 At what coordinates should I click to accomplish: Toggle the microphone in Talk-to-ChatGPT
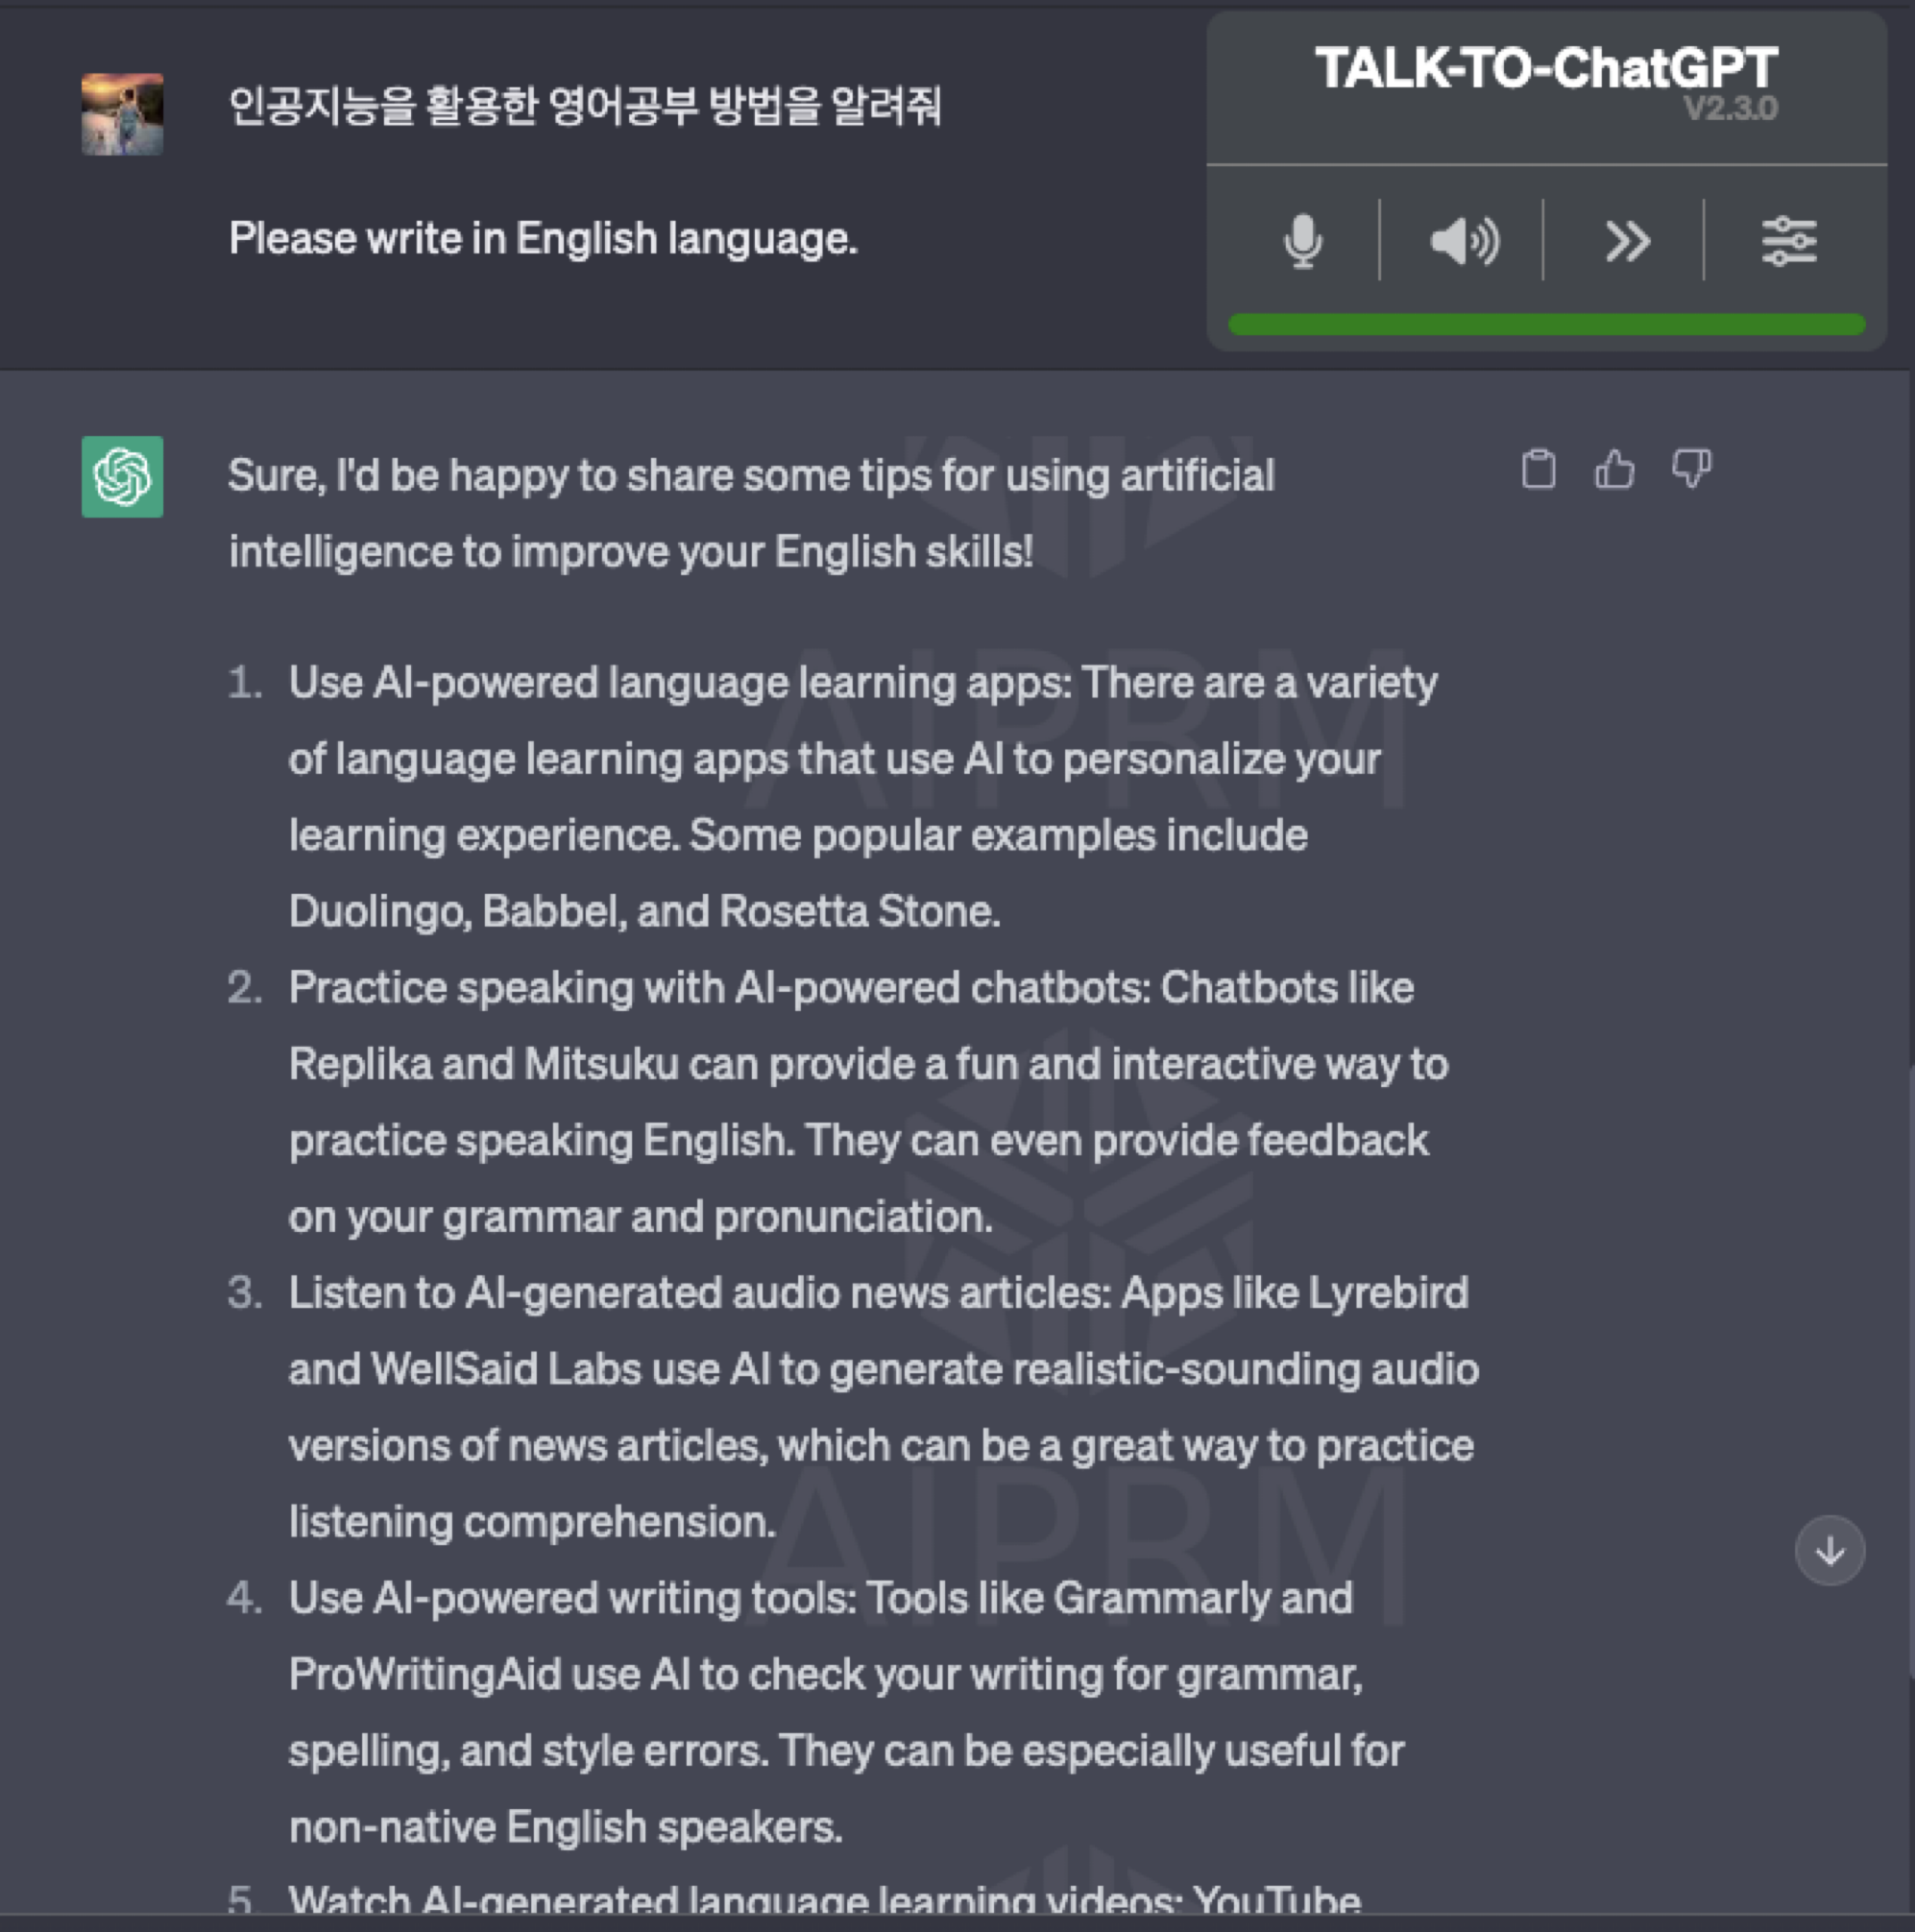[x=1302, y=241]
